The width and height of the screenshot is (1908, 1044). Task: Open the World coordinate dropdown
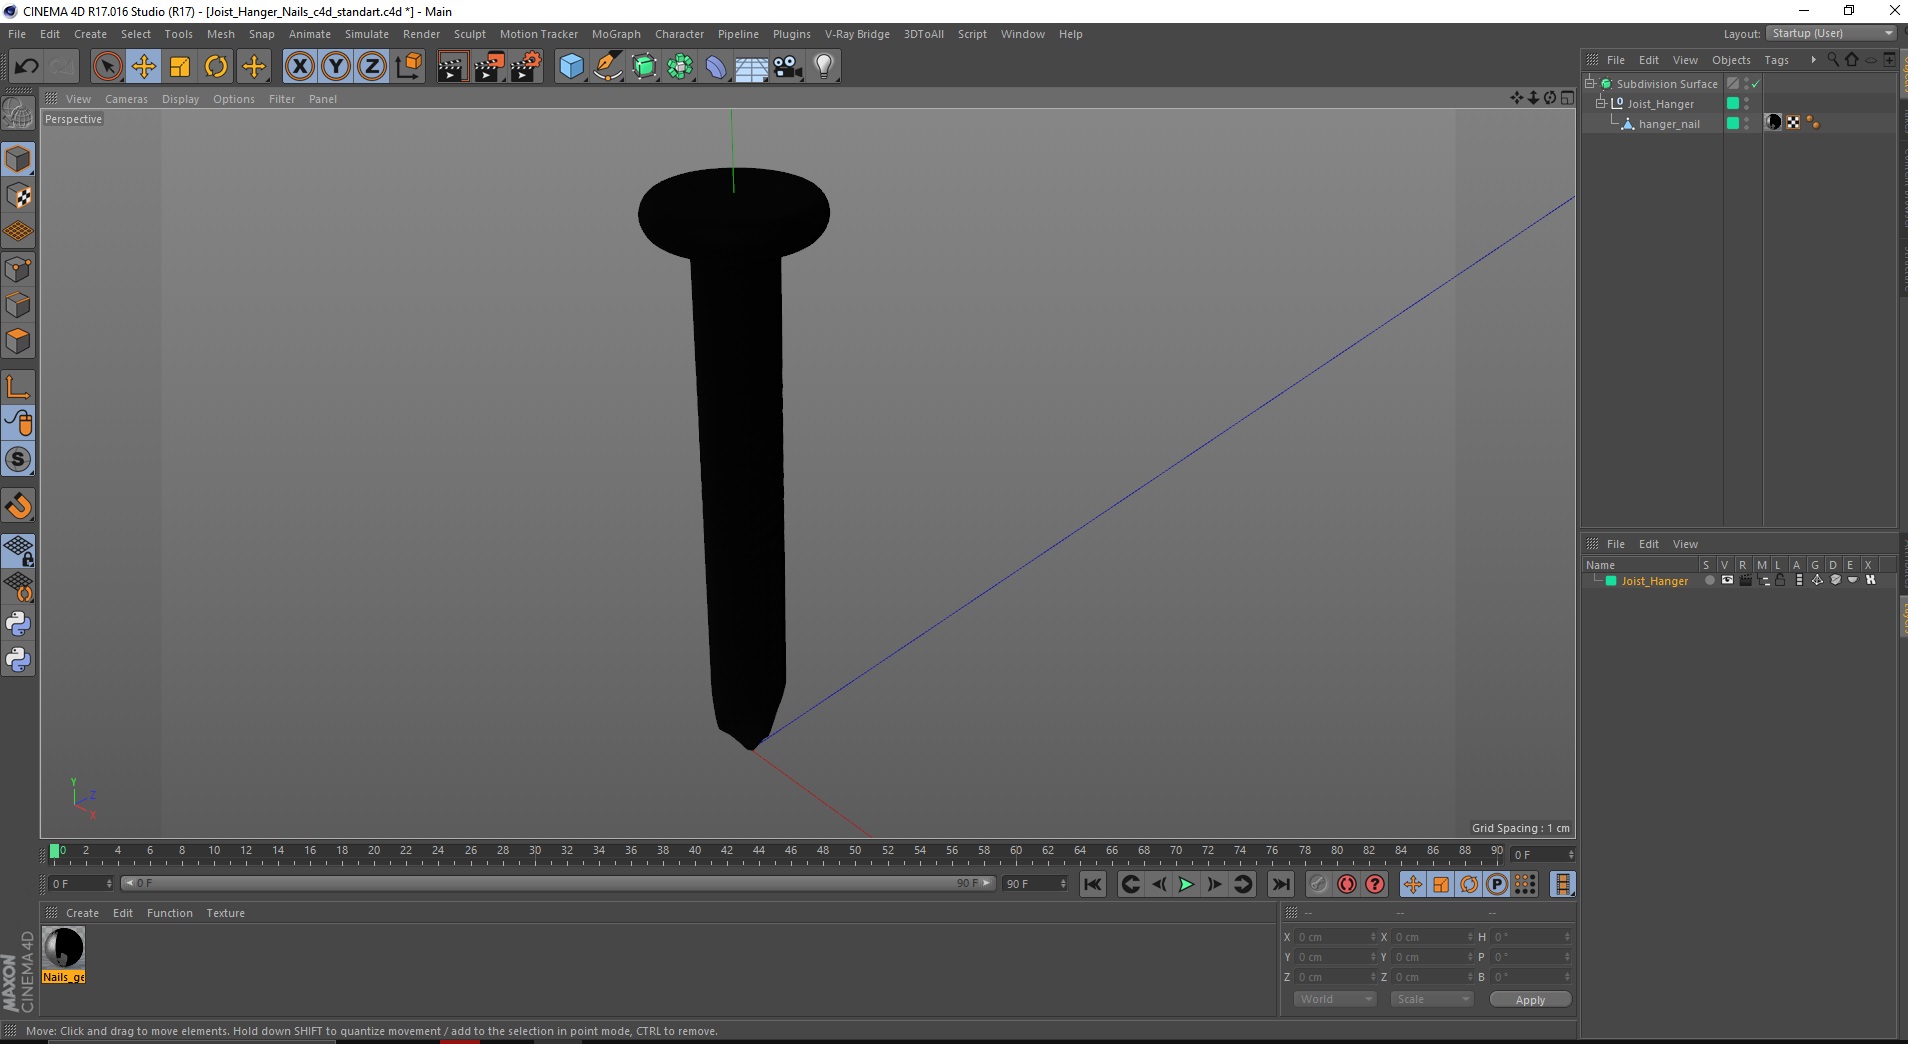(1335, 999)
